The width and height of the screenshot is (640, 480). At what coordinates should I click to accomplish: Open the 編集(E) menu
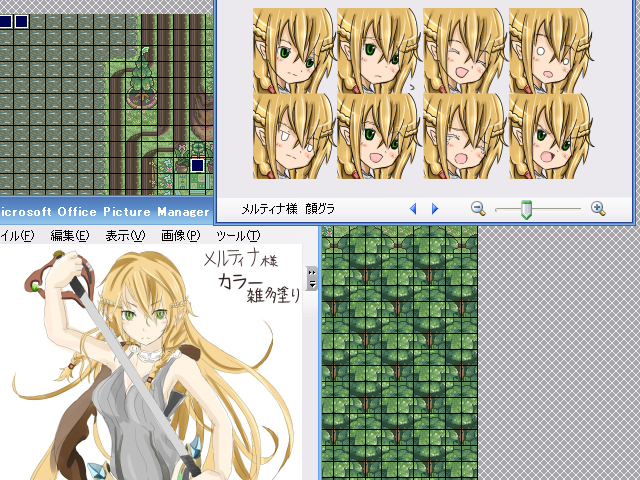point(69,236)
